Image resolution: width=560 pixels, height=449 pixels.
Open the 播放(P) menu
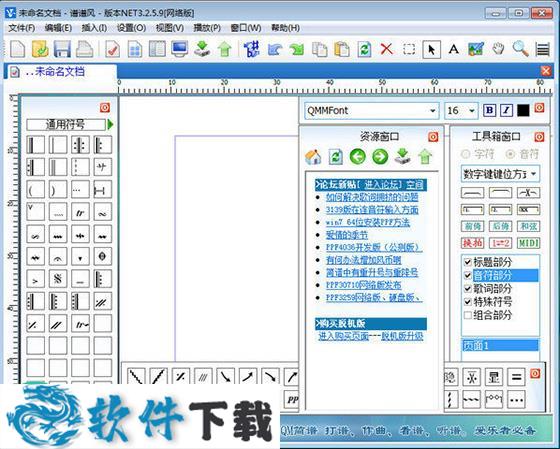(207, 28)
